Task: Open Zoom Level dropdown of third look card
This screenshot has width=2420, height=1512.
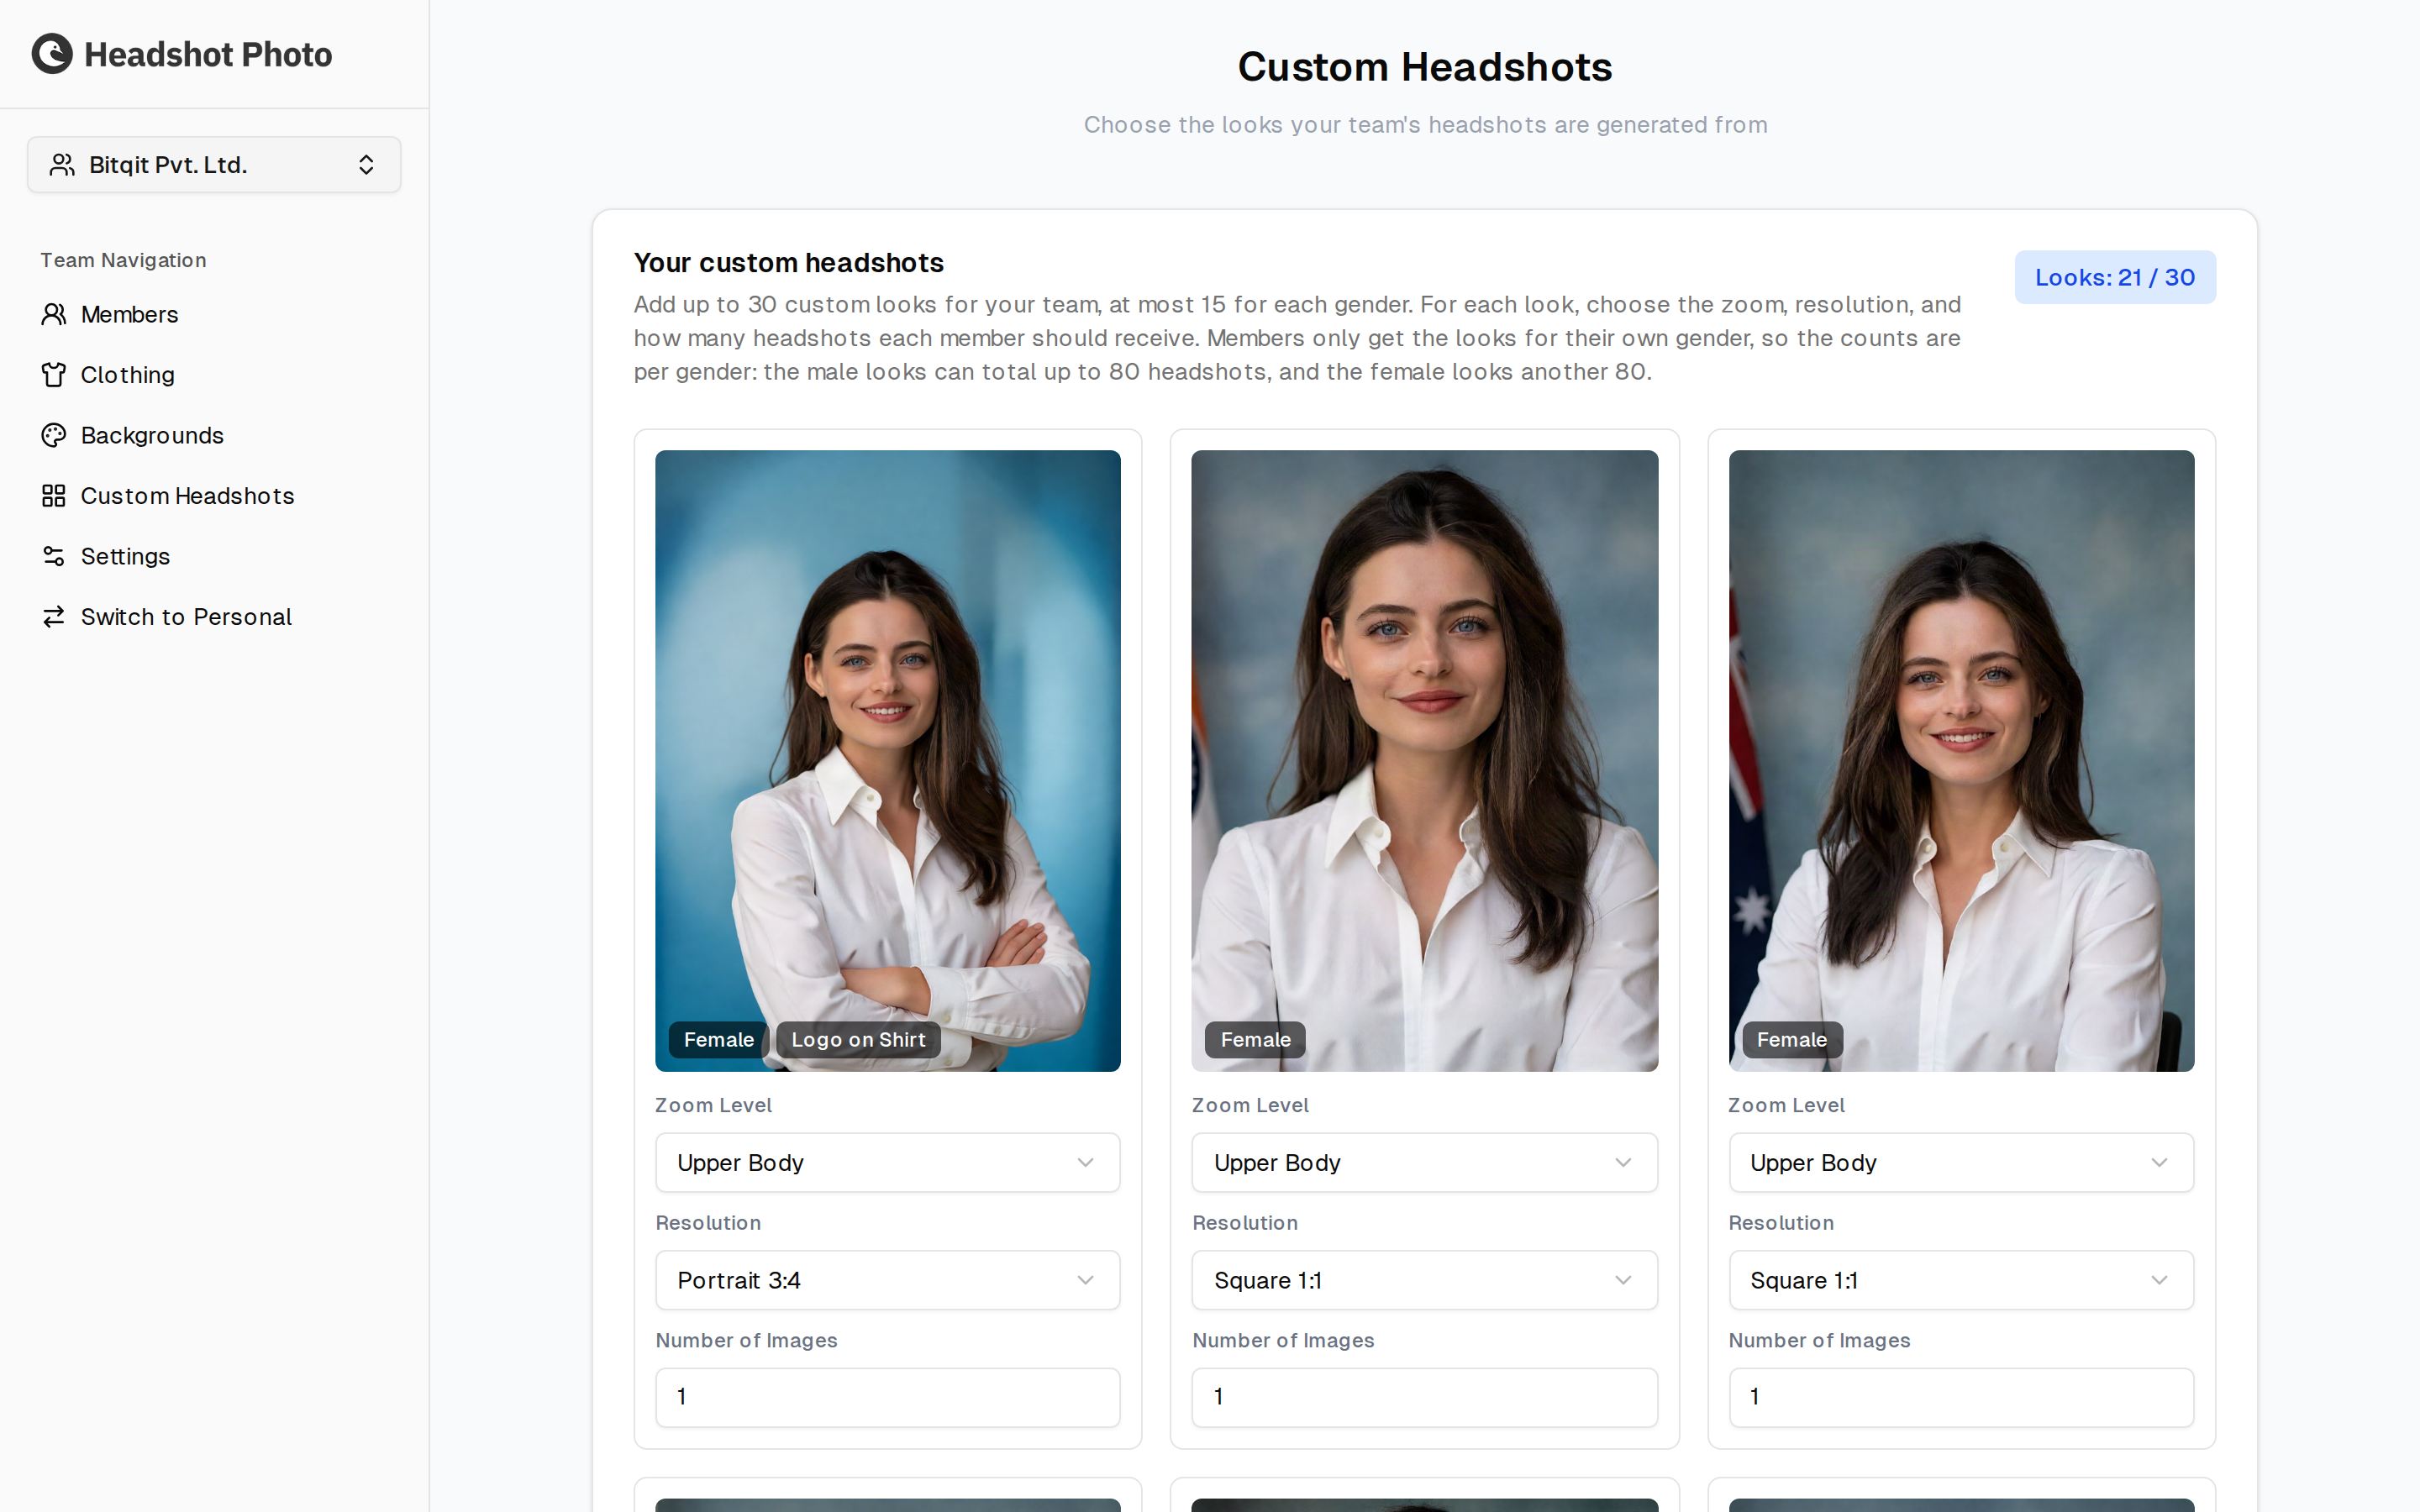Action: tap(1960, 1162)
